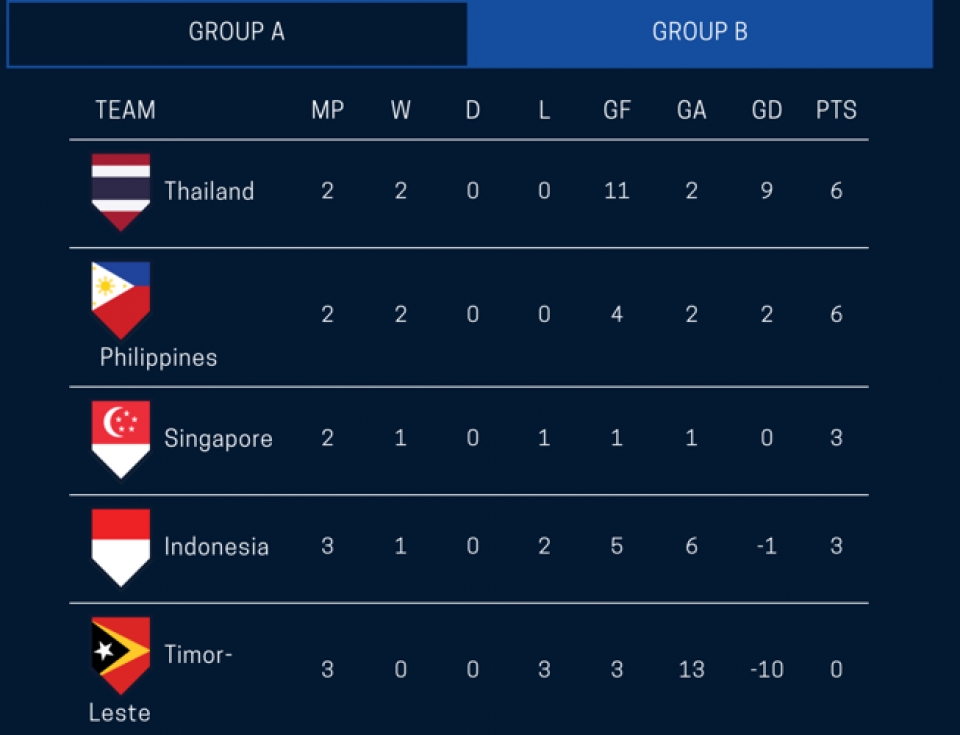Click the Philippines flag crest icon
Screen dimensions: 960x735
tap(120, 295)
